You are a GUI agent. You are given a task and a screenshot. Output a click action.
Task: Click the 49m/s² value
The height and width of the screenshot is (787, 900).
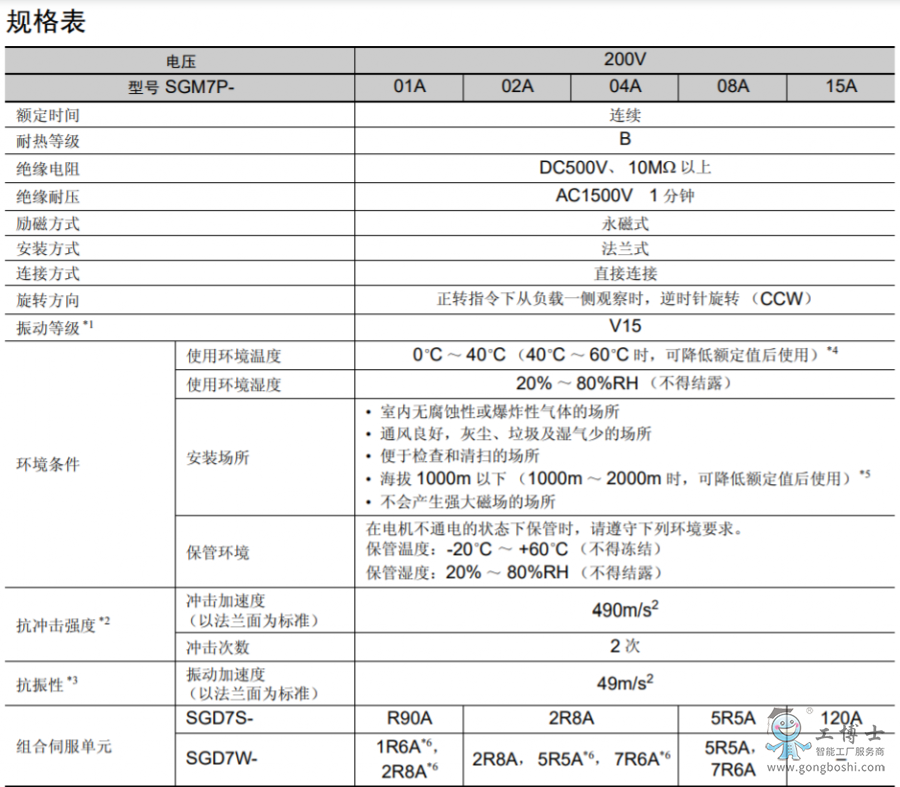625,683
